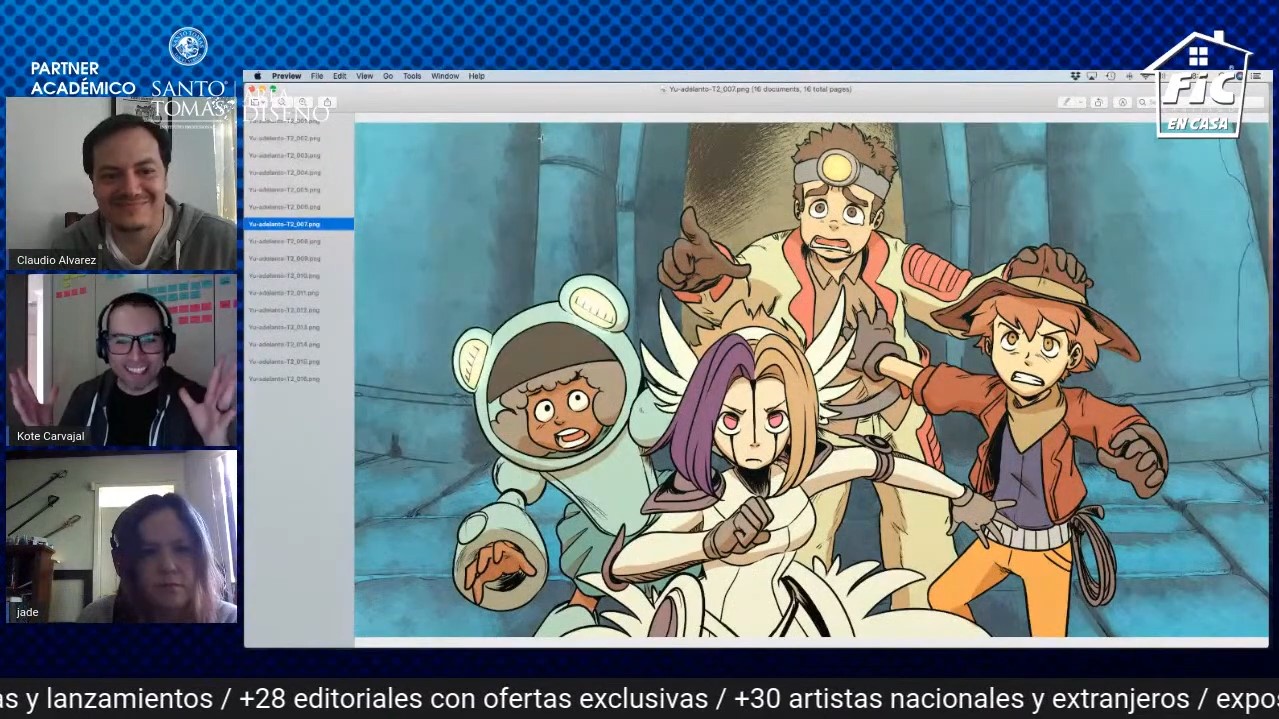1279x719 pixels.
Task: Open the Apple menu
Action: [x=257, y=76]
